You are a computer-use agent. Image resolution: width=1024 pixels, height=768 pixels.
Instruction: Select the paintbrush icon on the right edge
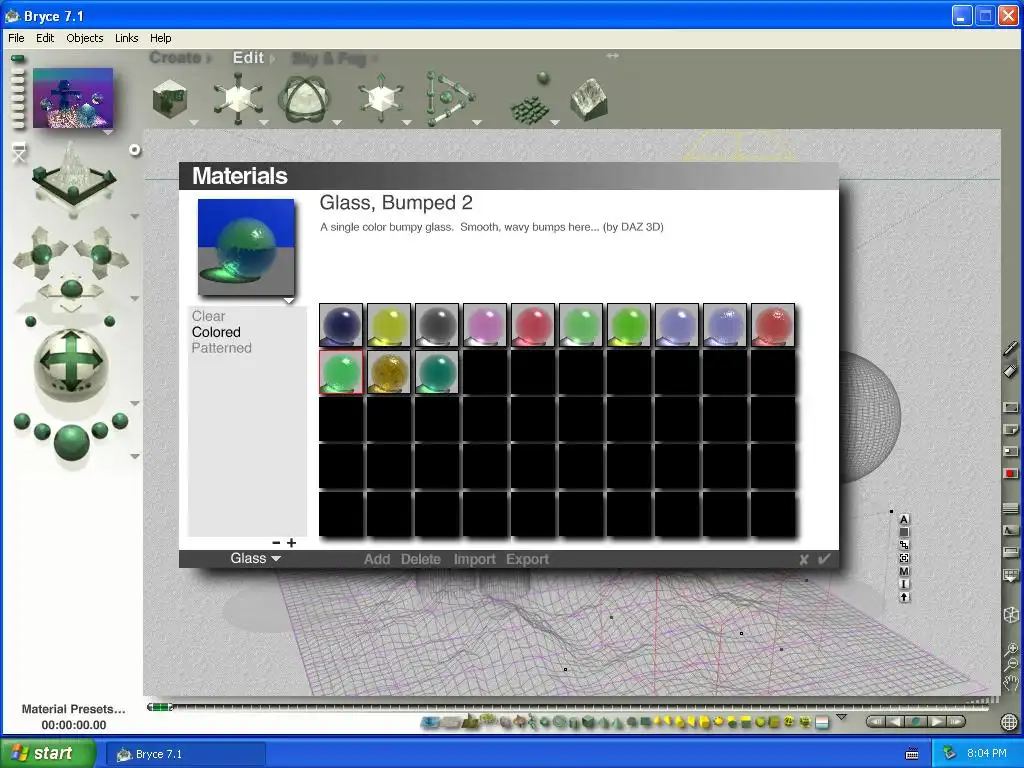coord(1010,349)
